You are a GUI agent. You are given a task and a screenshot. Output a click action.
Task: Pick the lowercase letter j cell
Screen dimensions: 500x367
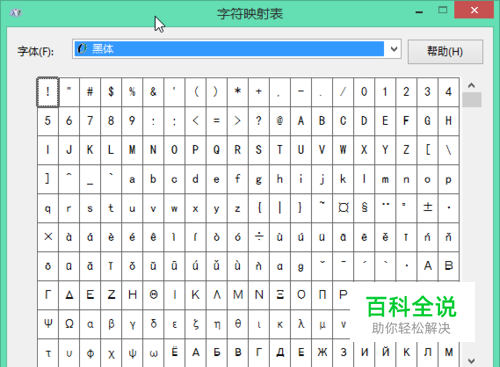[322, 179]
